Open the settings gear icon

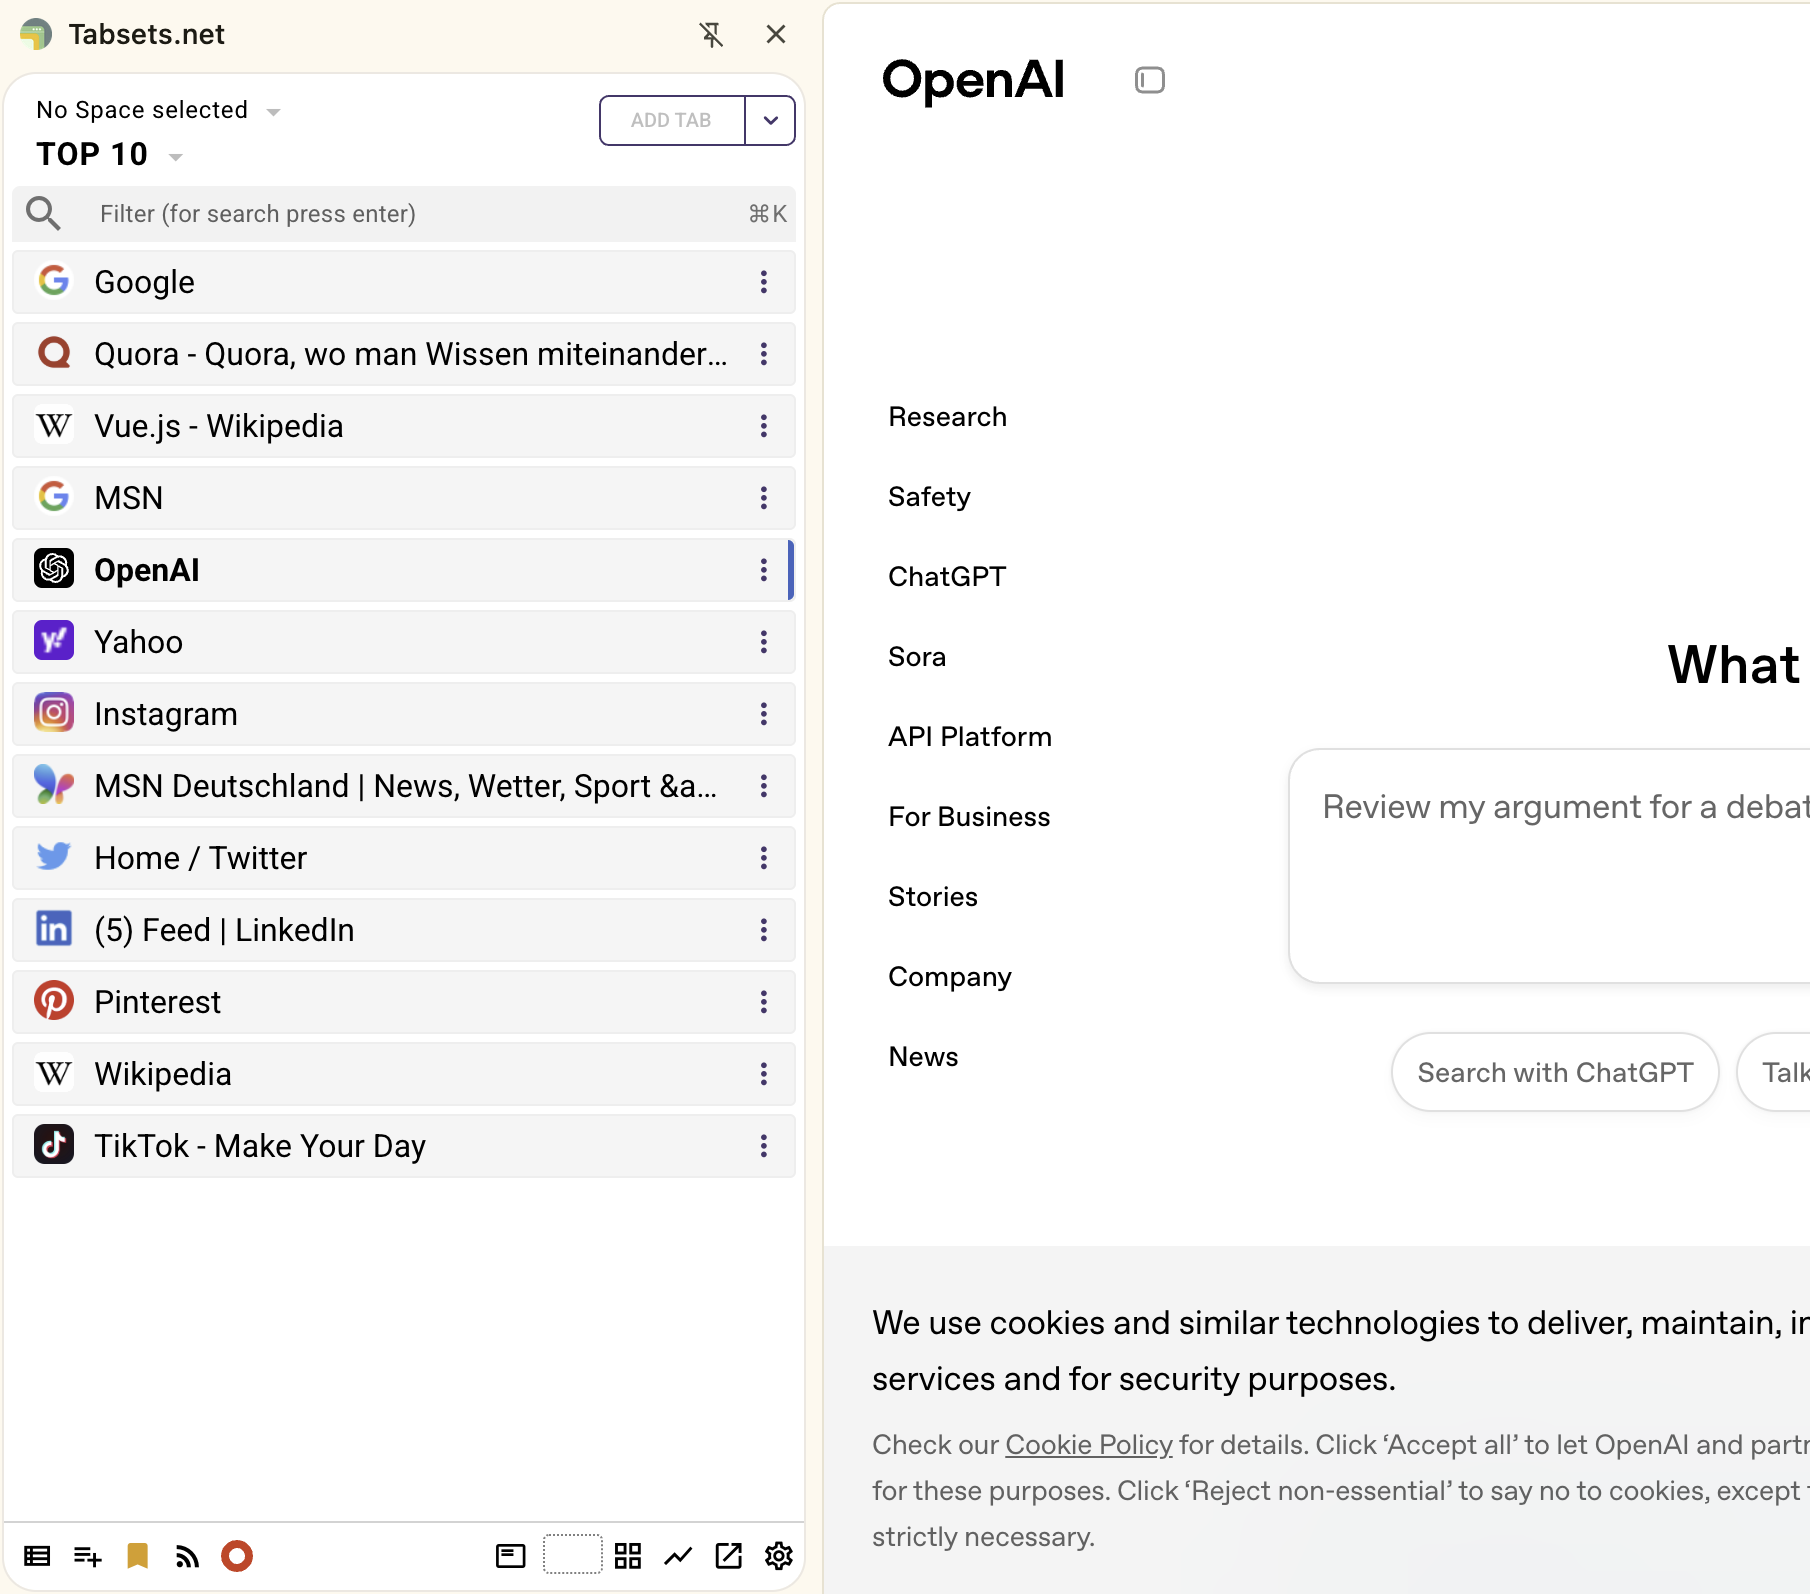[779, 1556]
